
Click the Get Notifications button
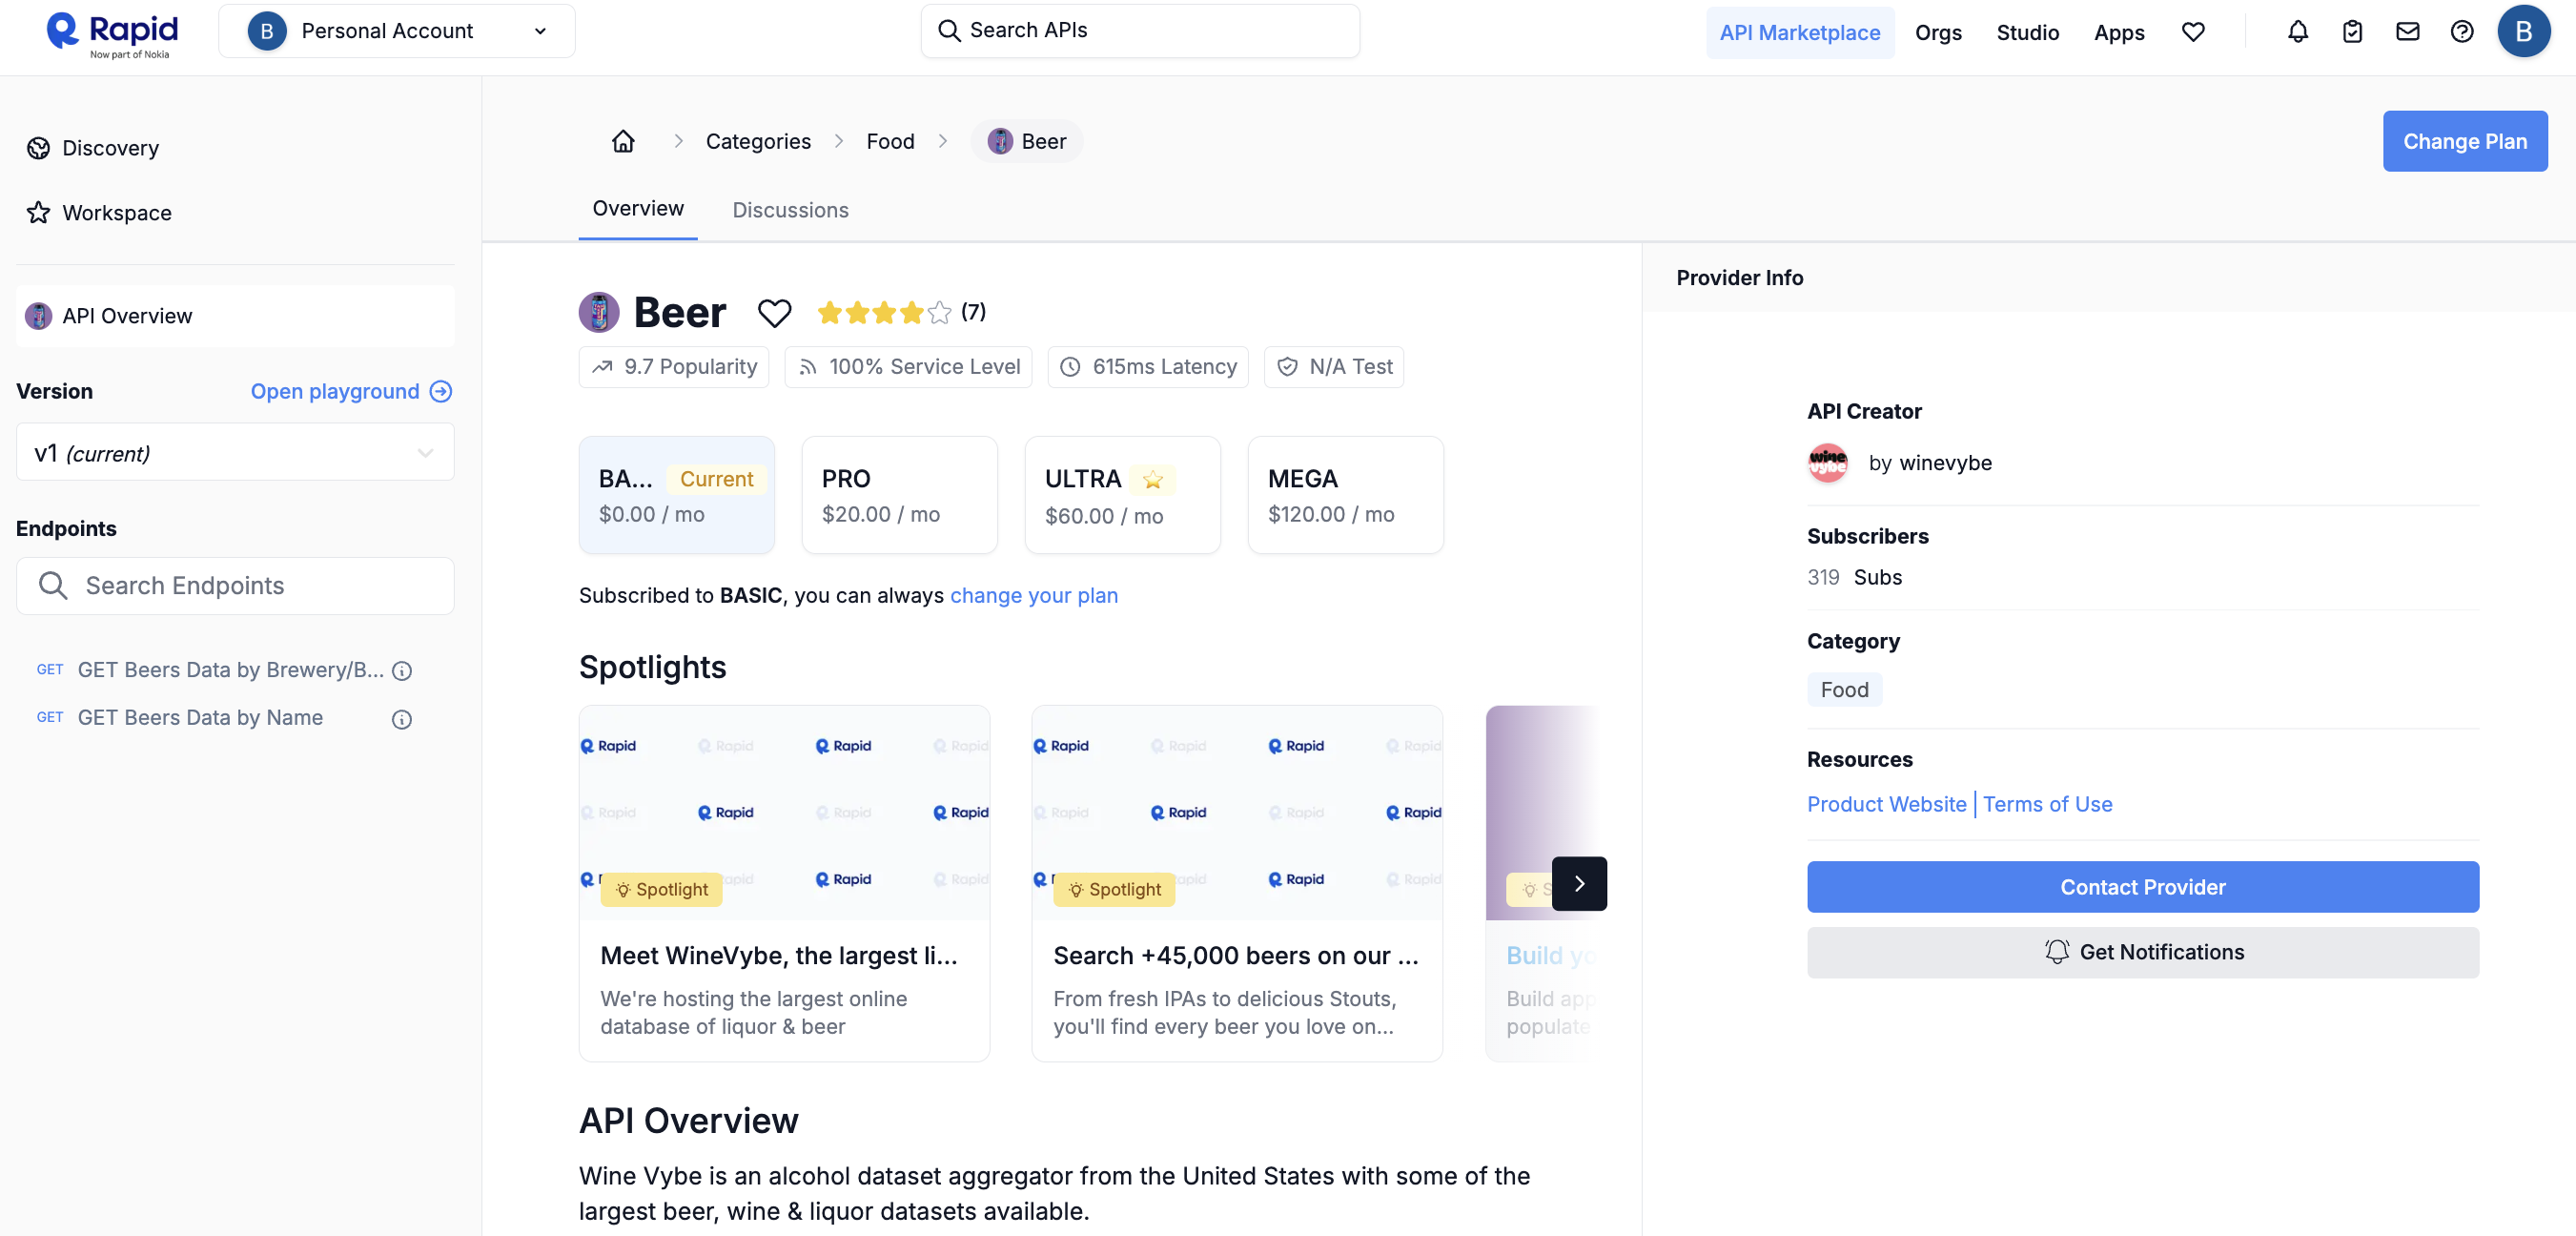click(x=2142, y=952)
